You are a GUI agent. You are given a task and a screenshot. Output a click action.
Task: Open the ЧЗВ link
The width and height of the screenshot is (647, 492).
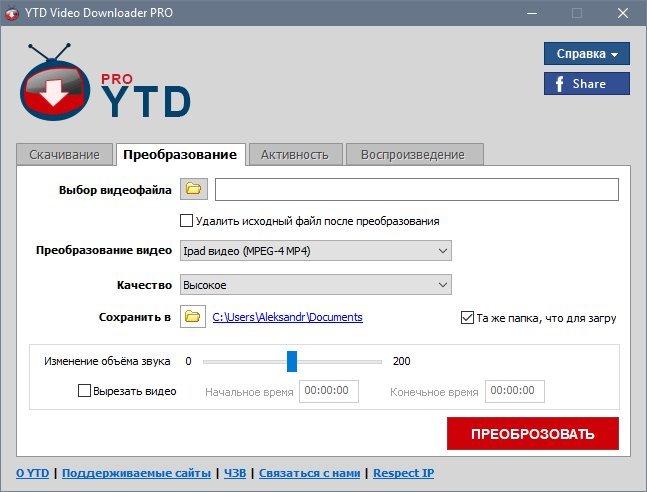click(x=235, y=473)
